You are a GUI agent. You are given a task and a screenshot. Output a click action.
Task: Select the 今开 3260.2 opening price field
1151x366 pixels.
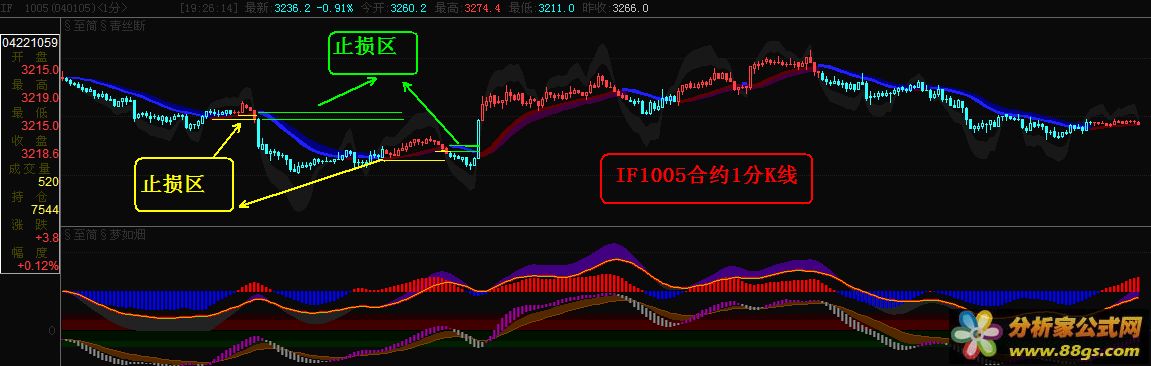pos(393,8)
